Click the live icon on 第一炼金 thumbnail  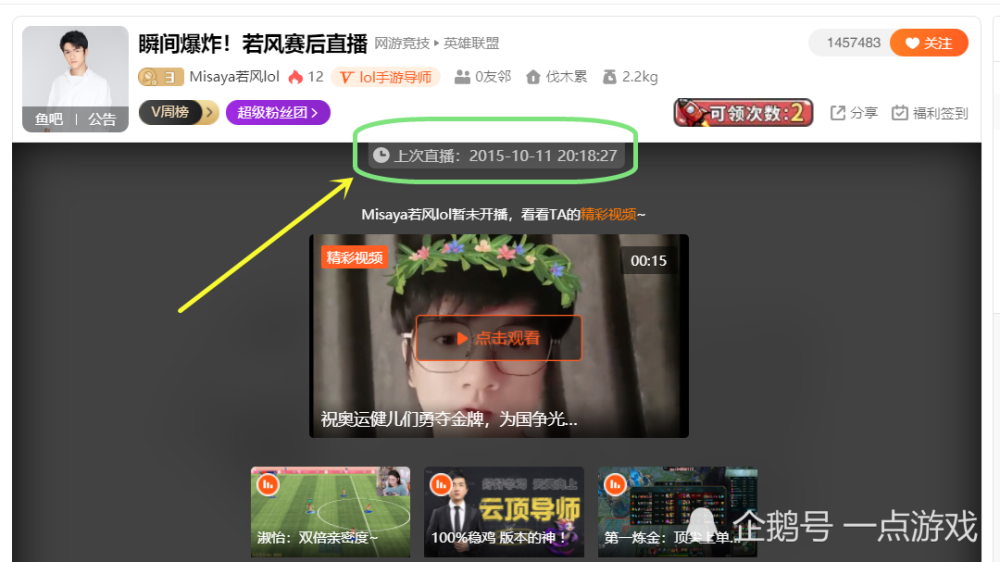pos(615,485)
